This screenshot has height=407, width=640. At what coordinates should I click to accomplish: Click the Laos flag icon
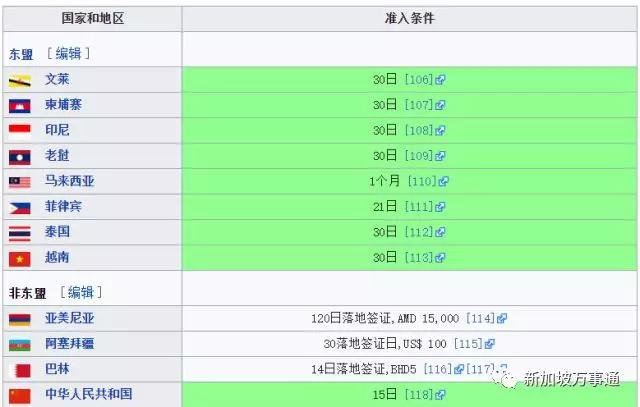[x=20, y=157]
